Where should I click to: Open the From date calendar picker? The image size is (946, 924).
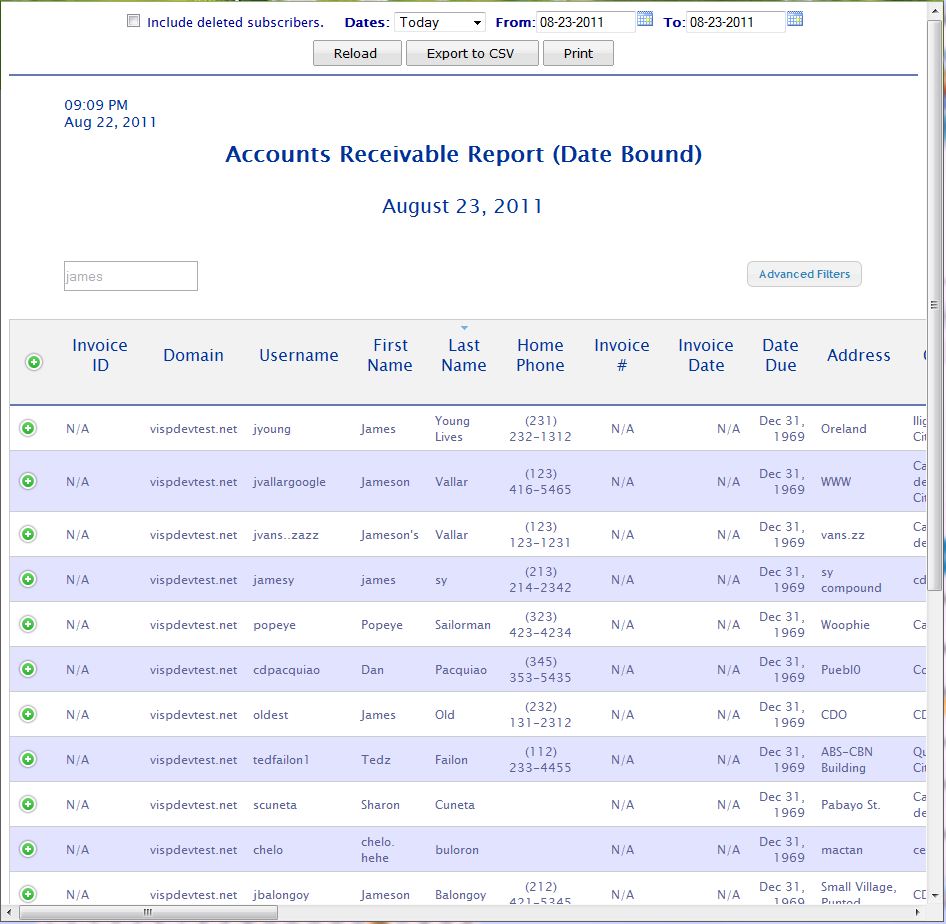645,19
